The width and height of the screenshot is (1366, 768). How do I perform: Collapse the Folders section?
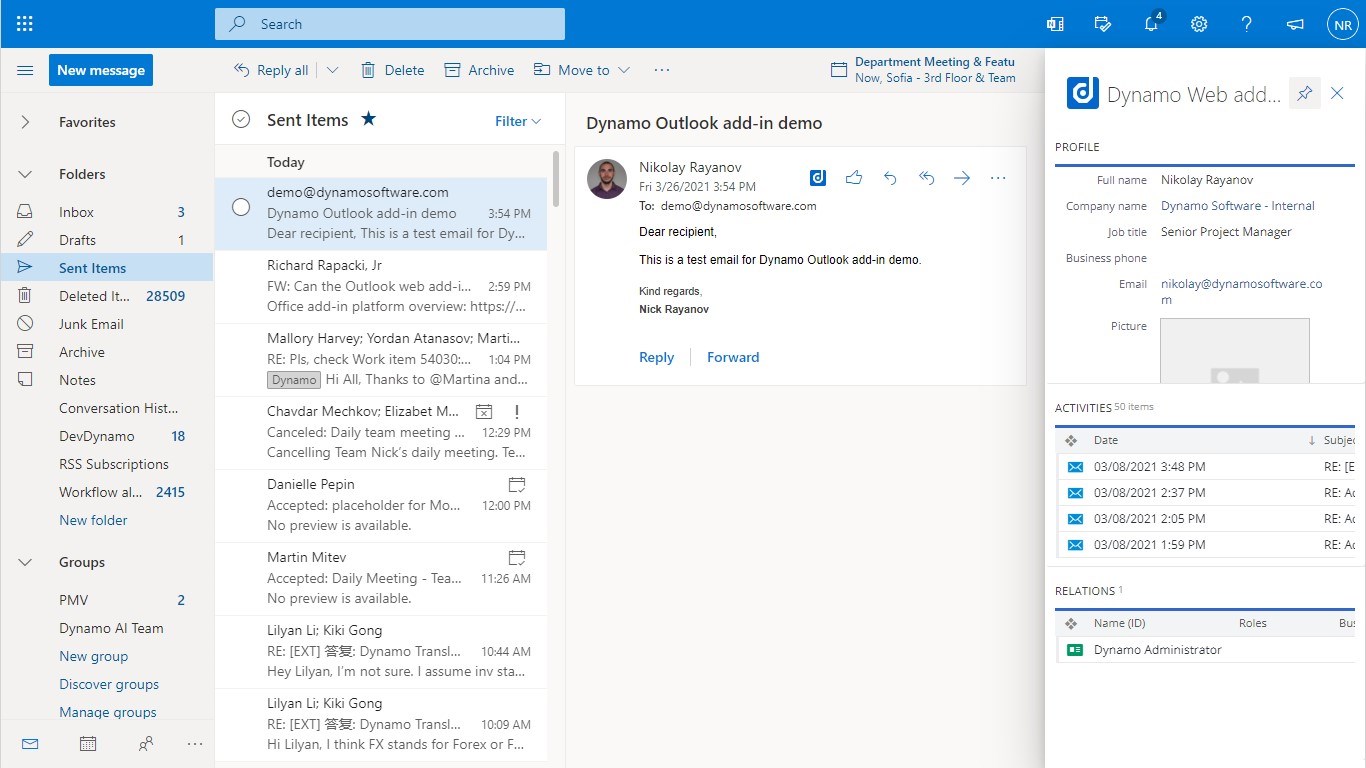pyautogui.click(x=25, y=174)
